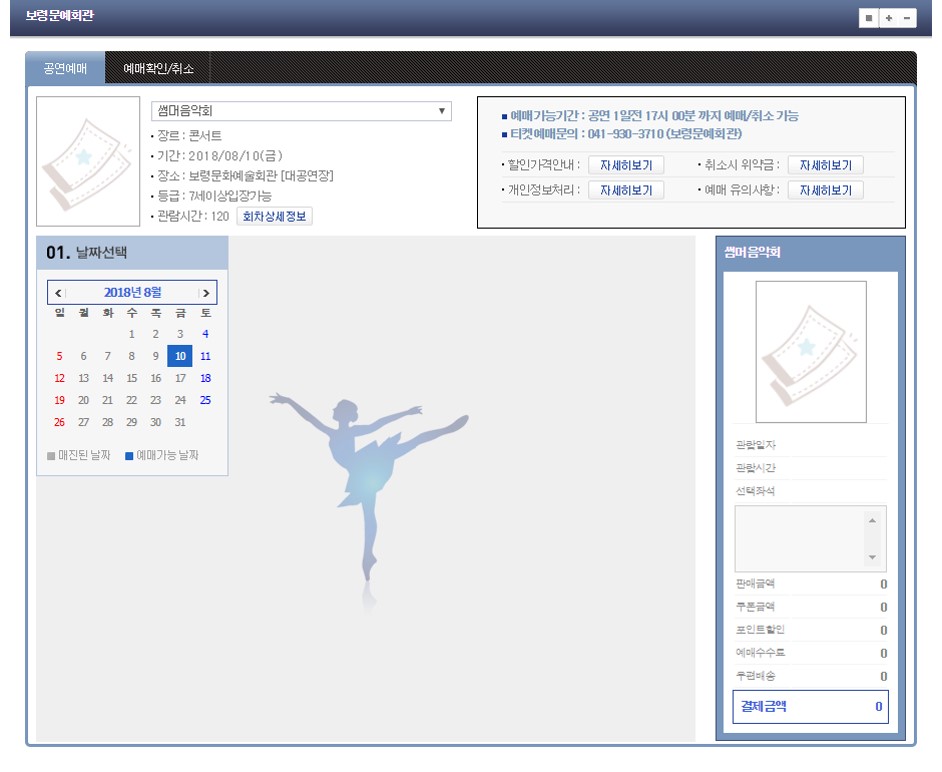Click the square icon in title bar
The height and width of the screenshot is (772, 942).
tap(869, 18)
